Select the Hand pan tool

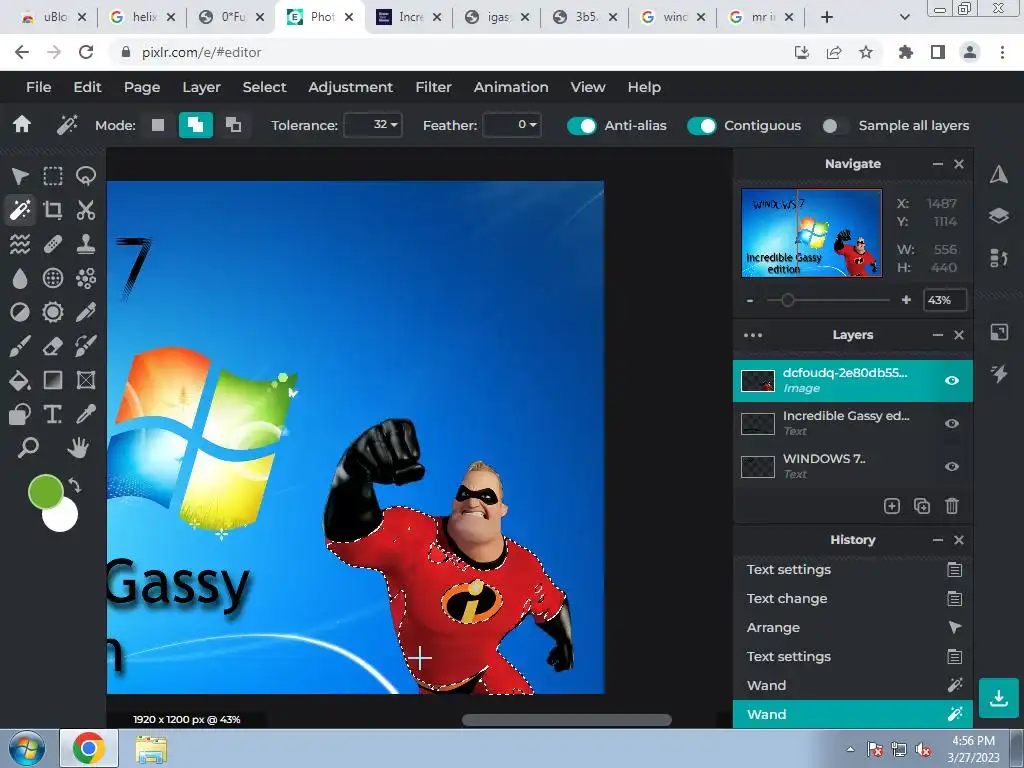pos(78,448)
